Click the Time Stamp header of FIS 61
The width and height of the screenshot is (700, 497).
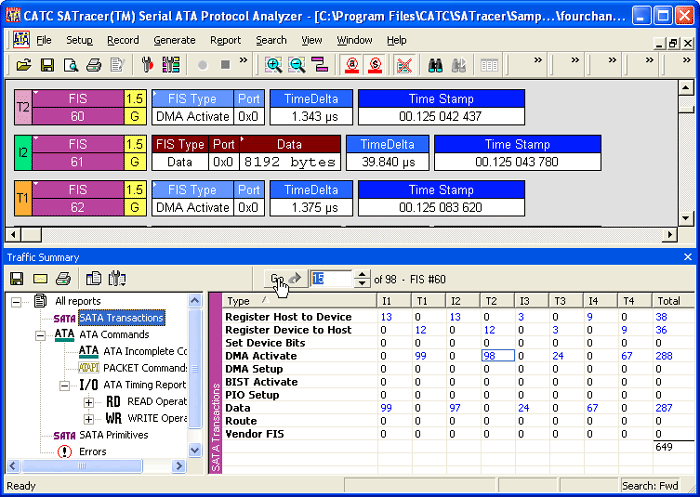coord(517,144)
